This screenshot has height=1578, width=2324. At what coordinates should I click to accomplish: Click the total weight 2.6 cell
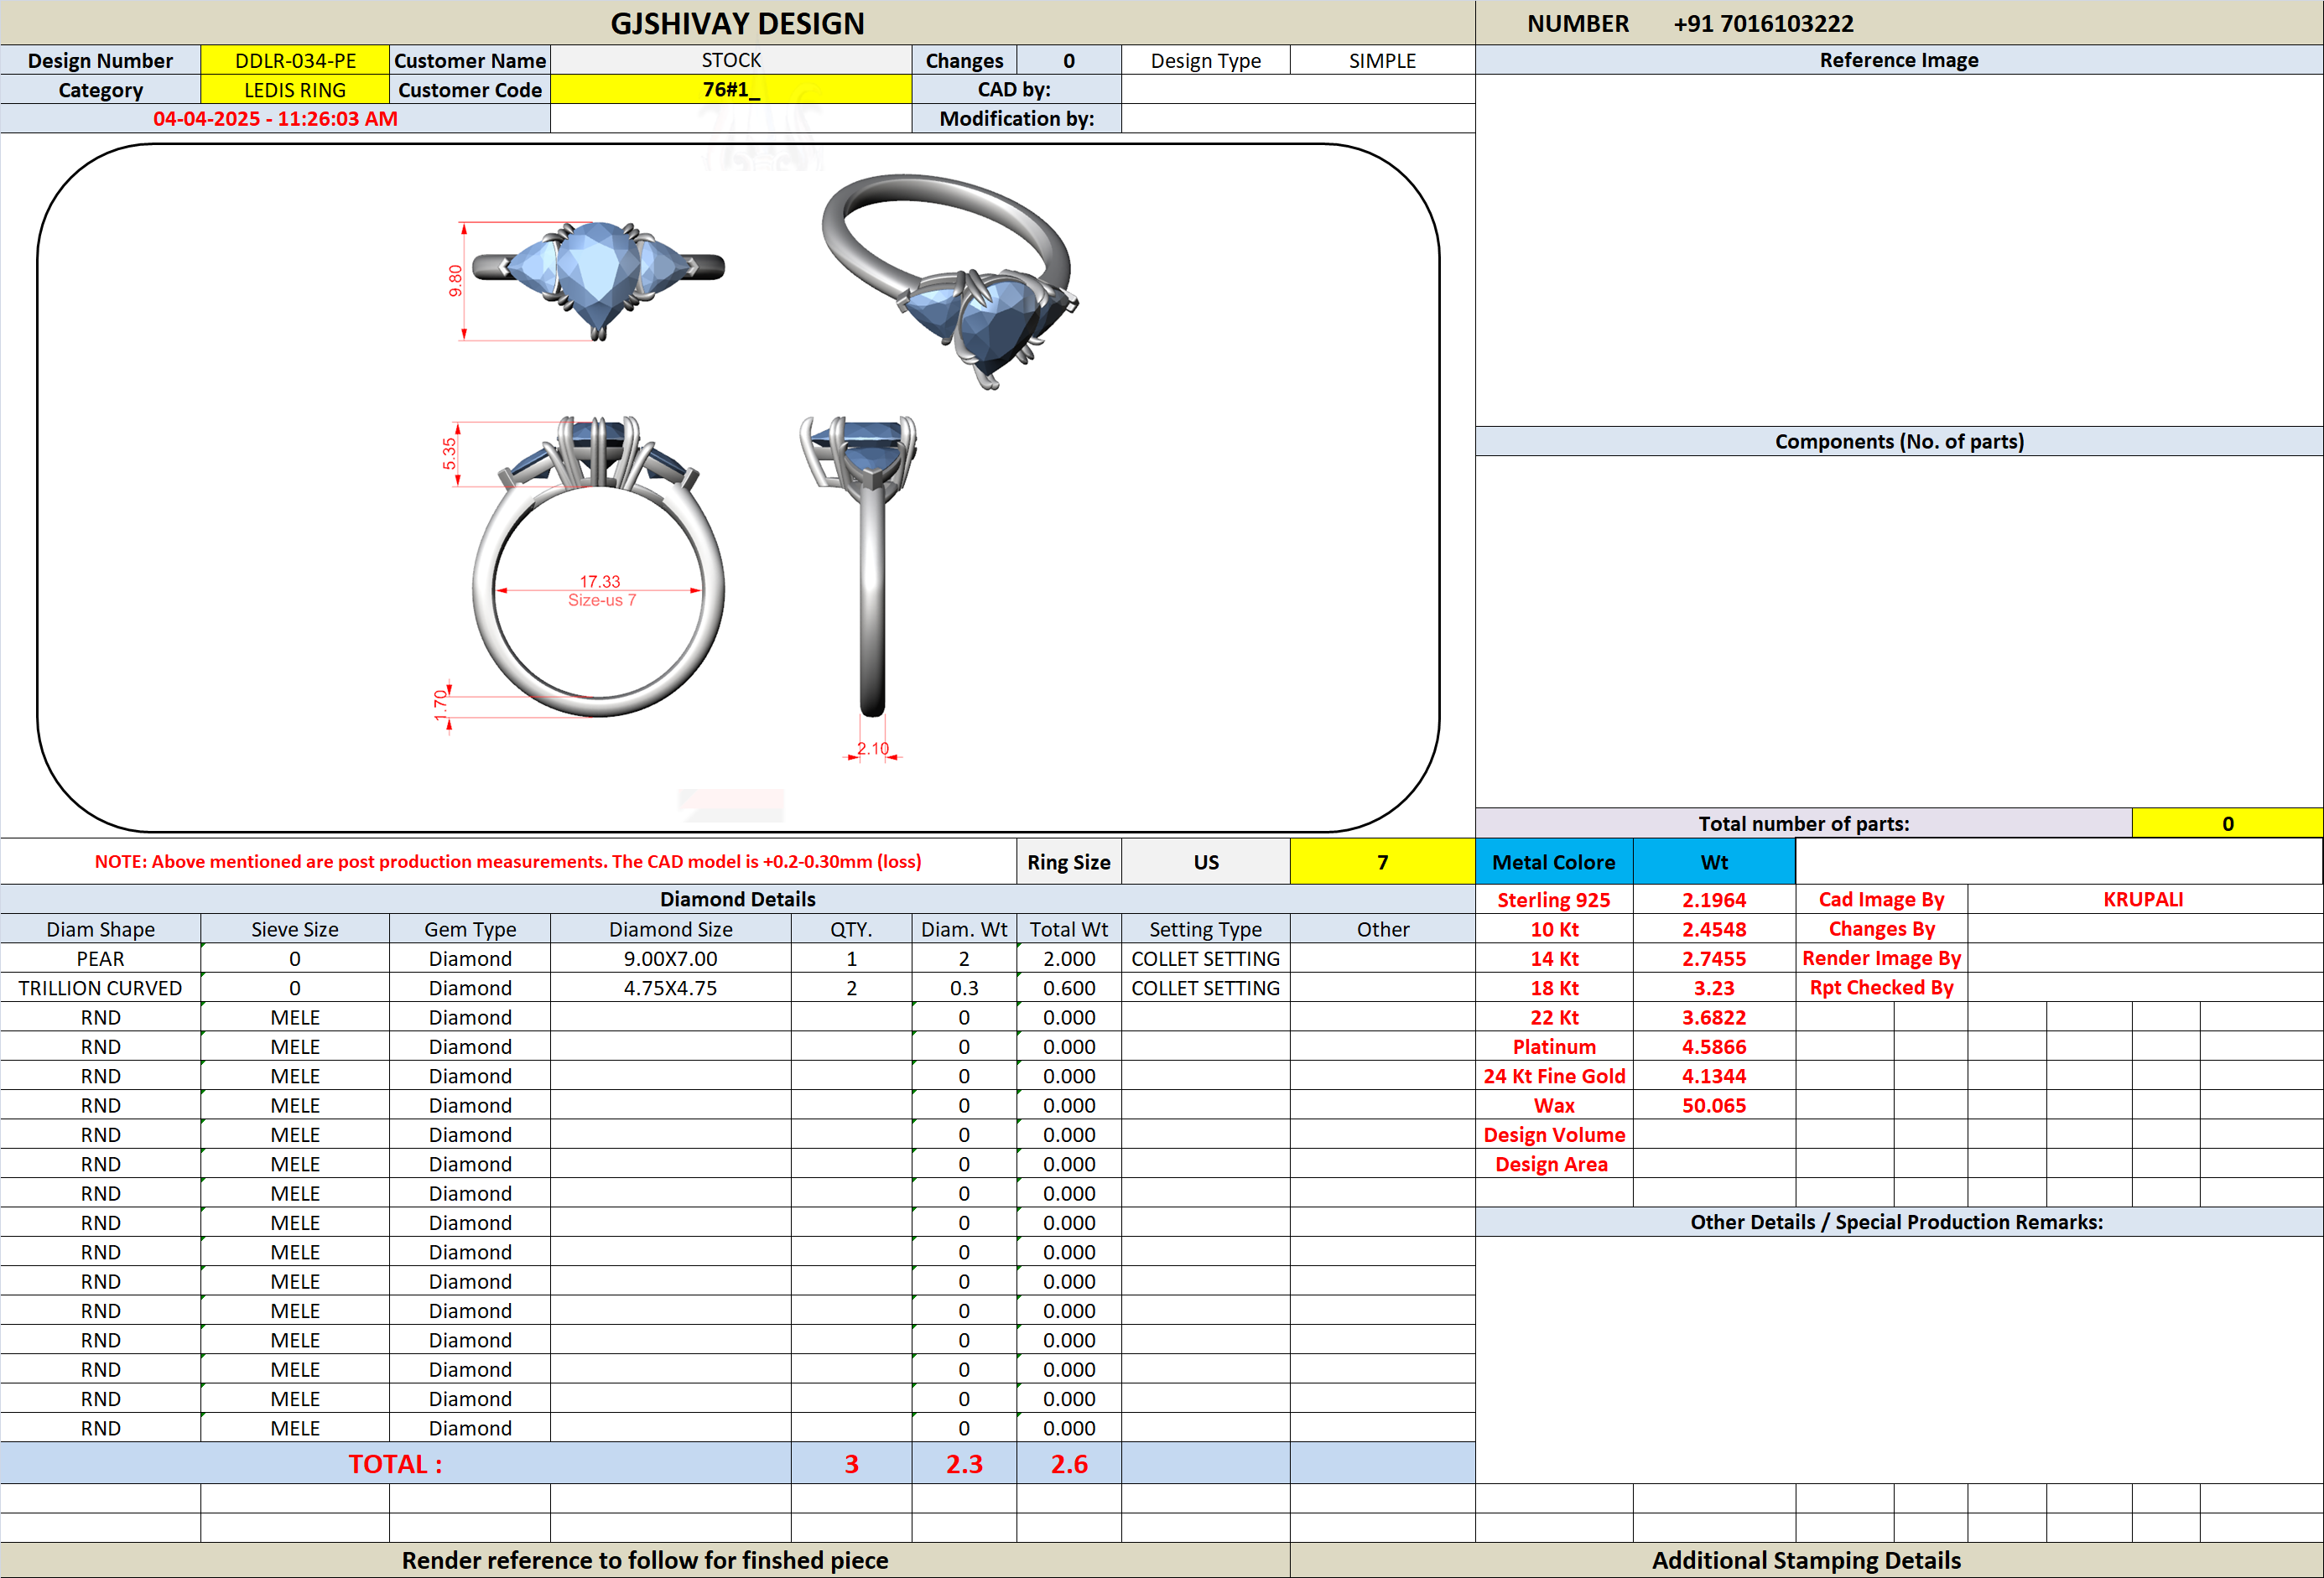point(1069,1464)
